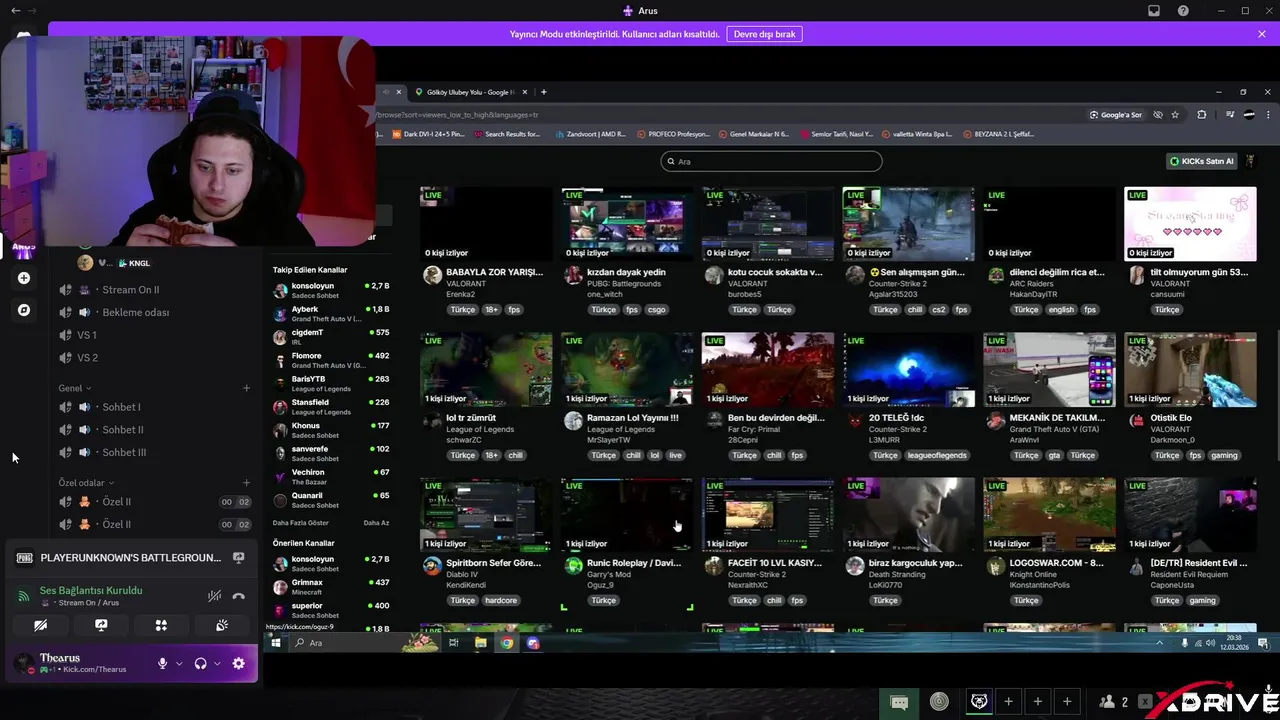The width and height of the screenshot is (1280, 720).
Task: Join the Sohbet I voice channel
Action: (154, 407)
